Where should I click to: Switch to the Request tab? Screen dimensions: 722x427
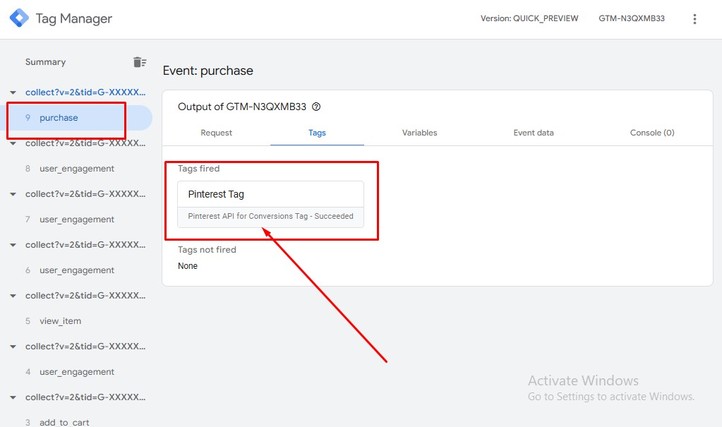[x=216, y=132]
